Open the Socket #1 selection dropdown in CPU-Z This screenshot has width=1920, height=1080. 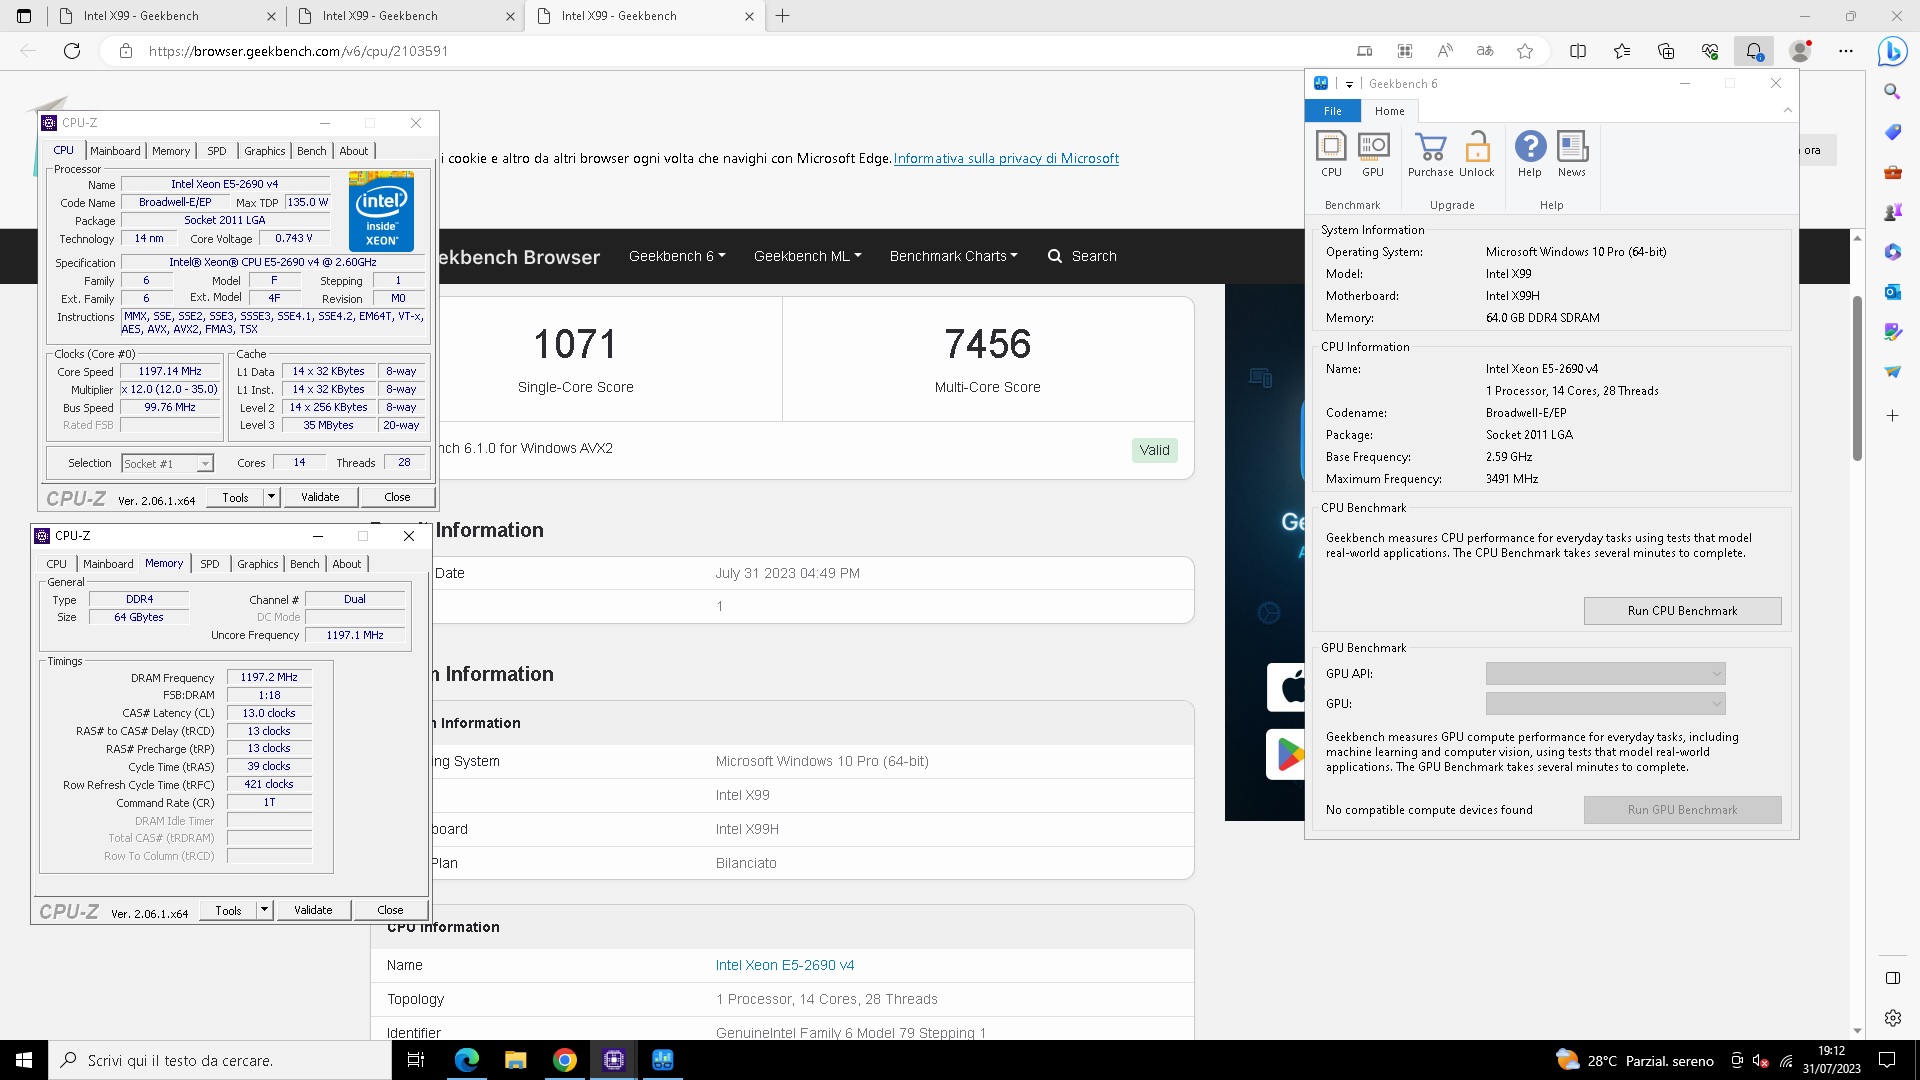pos(167,464)
